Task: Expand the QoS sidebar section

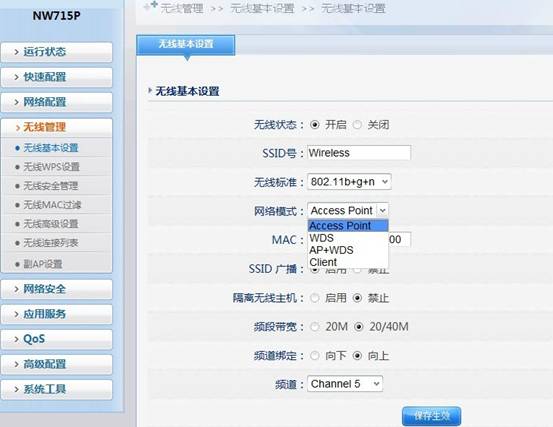Action: point(56,339)
